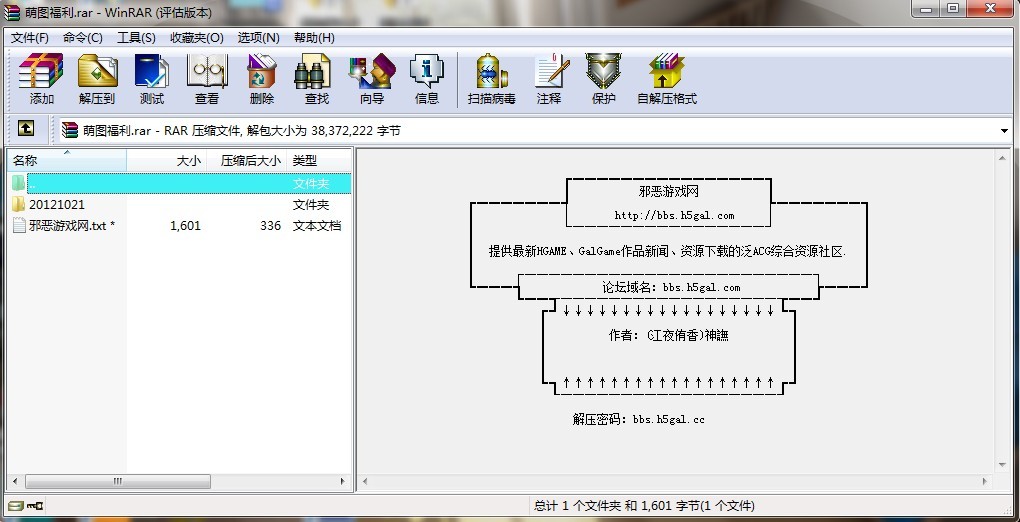Click the 添加 (Add) toolbar icon
Image resolution: width=1020 pixels, height=522 pixels.
click(x=41, y=79)
